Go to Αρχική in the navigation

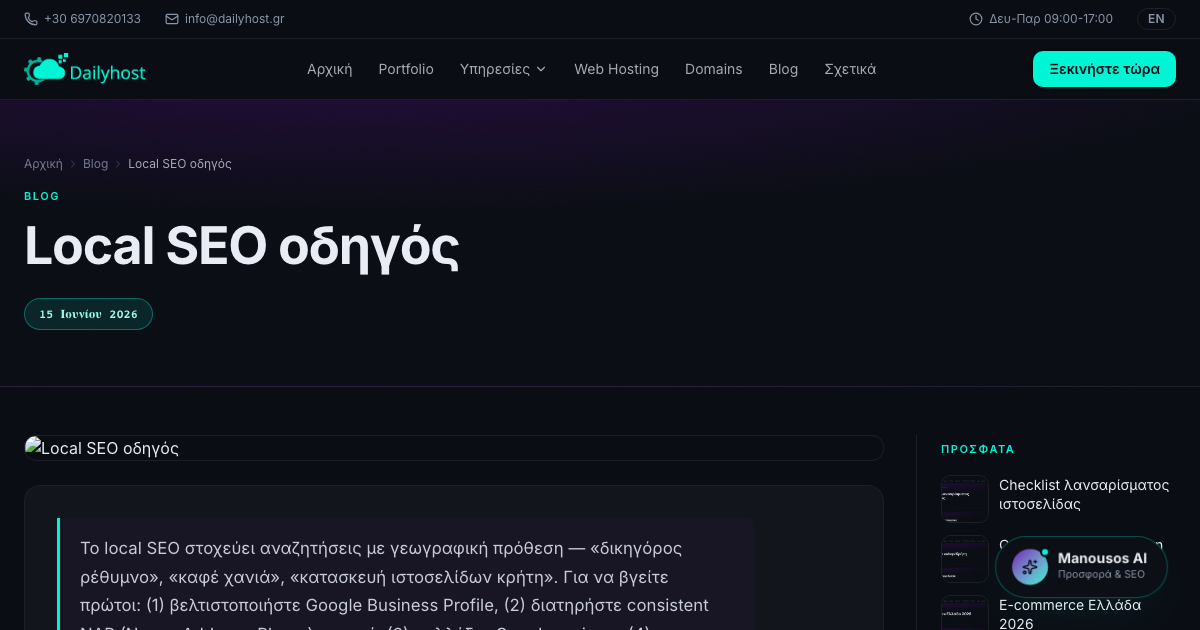[x=330, y=69]
